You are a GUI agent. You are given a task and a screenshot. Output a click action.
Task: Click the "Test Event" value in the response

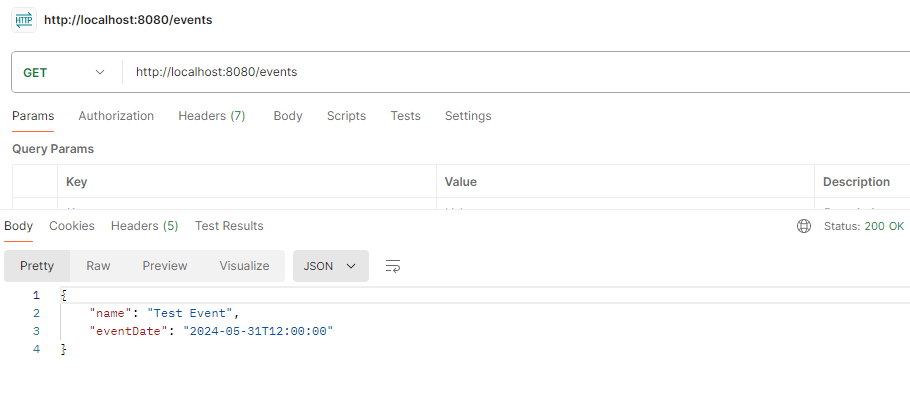[190, 314]
